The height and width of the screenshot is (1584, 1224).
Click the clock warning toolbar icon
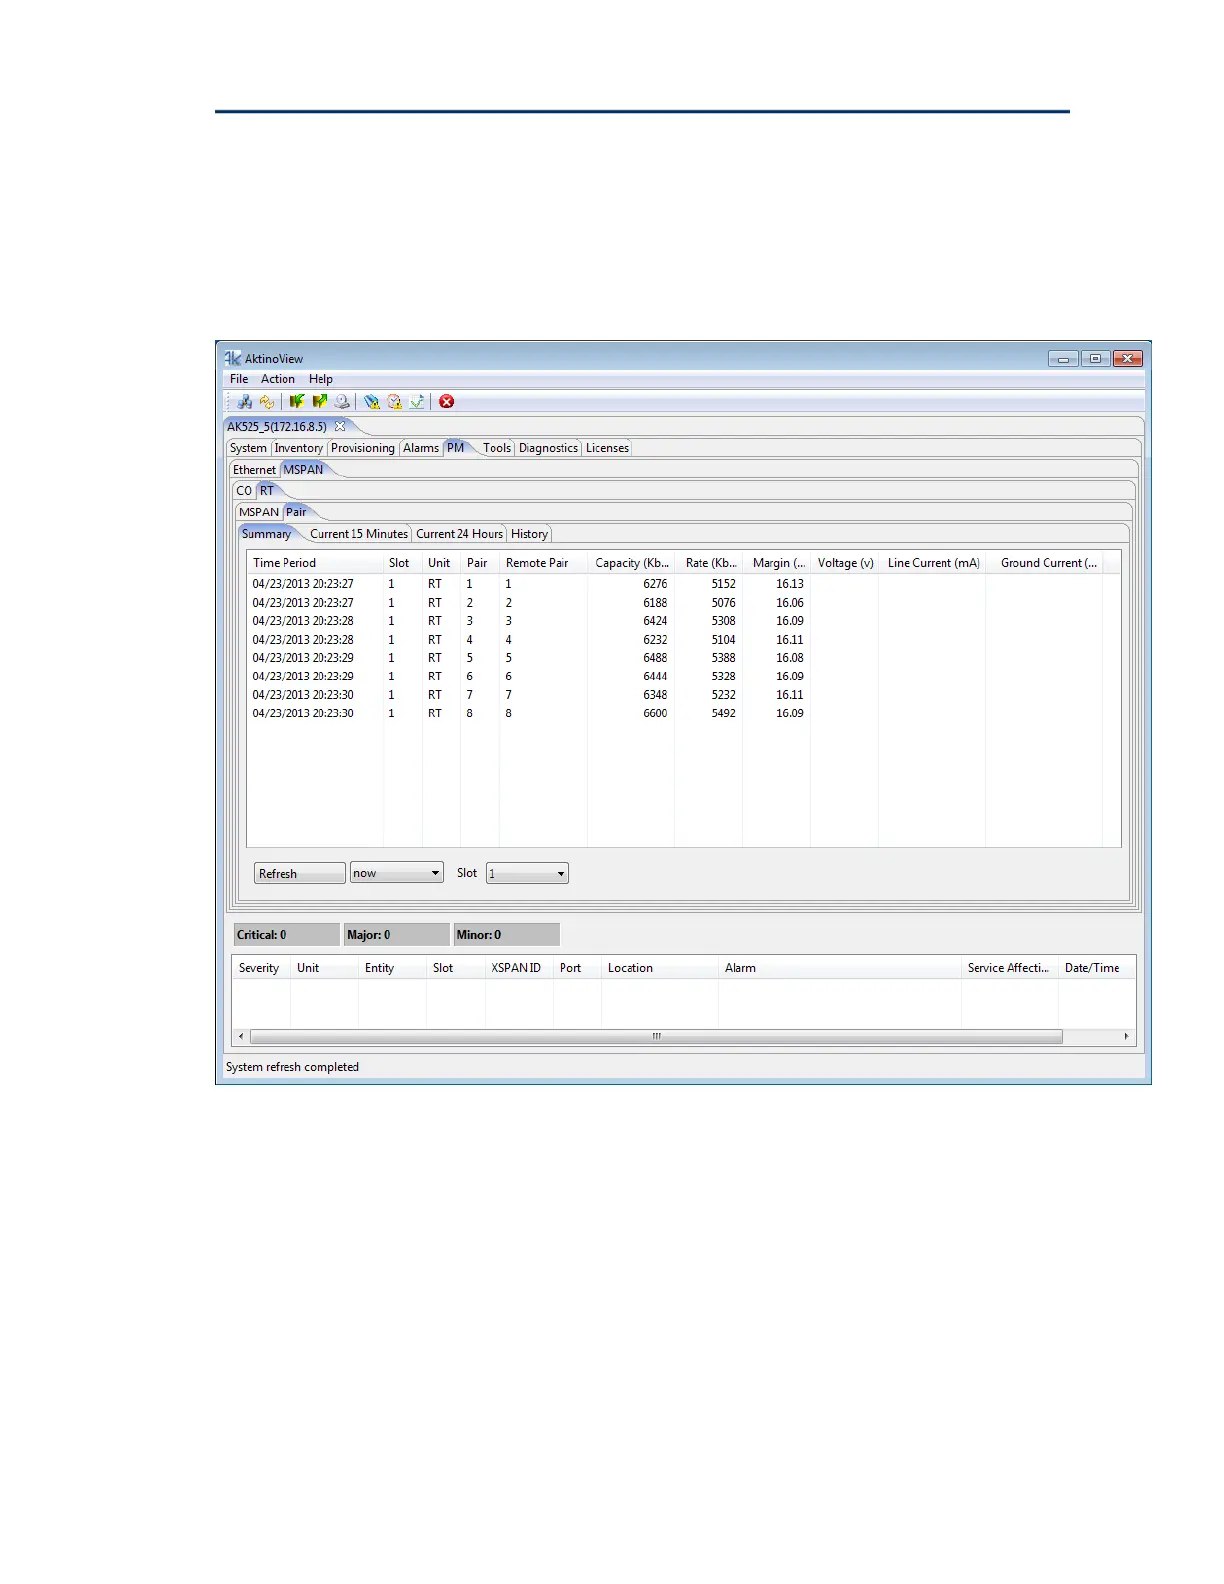coord(395,401)
